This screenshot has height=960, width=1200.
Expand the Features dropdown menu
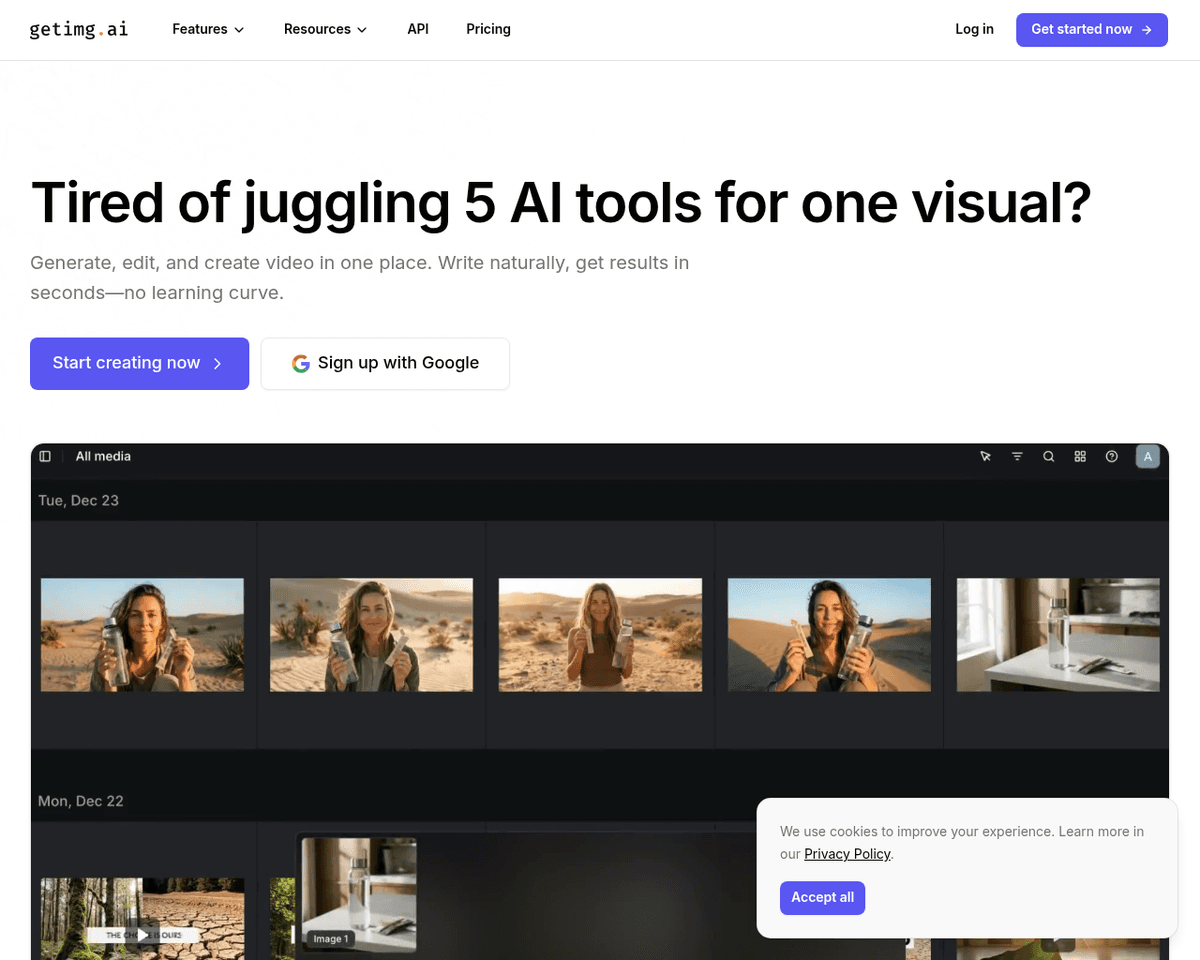(x=208, y=29)
